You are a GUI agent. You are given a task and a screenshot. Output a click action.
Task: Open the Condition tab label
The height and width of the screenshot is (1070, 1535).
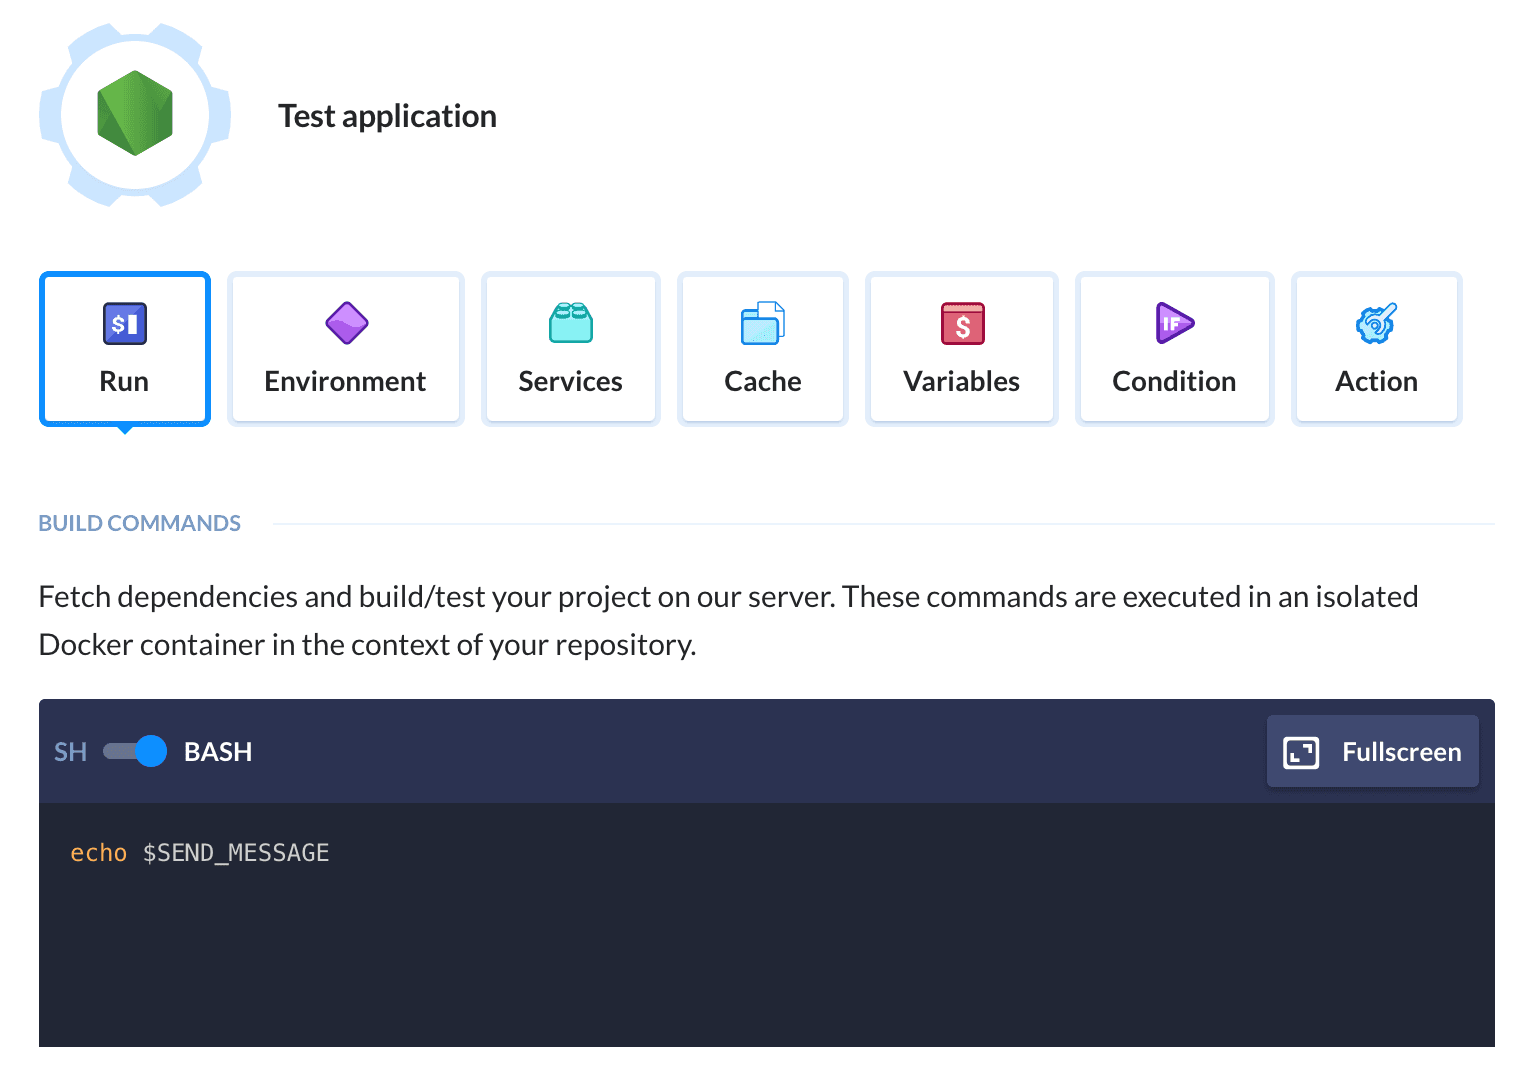(x=1174, y=382)
